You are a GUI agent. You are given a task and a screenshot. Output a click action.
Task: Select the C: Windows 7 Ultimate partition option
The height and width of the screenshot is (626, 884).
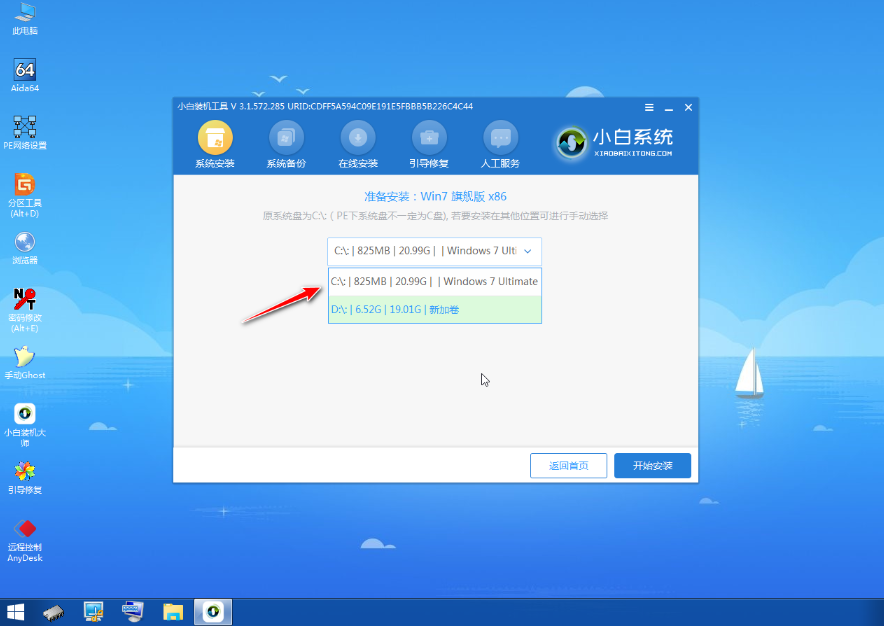click(x=434, y=281)
